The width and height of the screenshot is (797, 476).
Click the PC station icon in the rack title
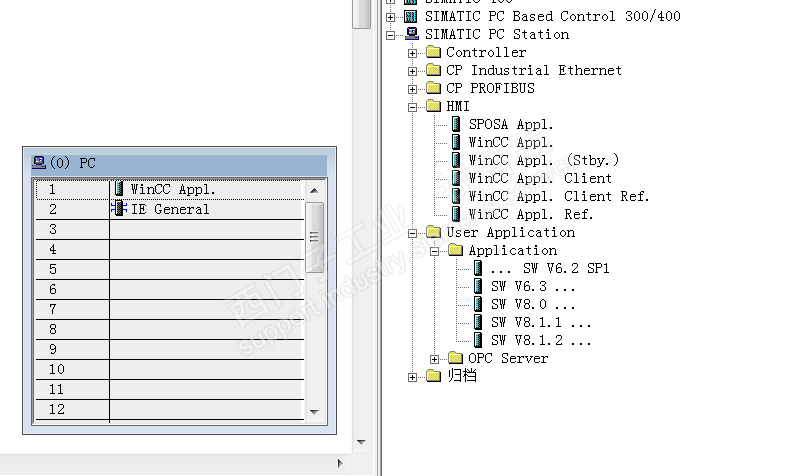coord(39,162)
